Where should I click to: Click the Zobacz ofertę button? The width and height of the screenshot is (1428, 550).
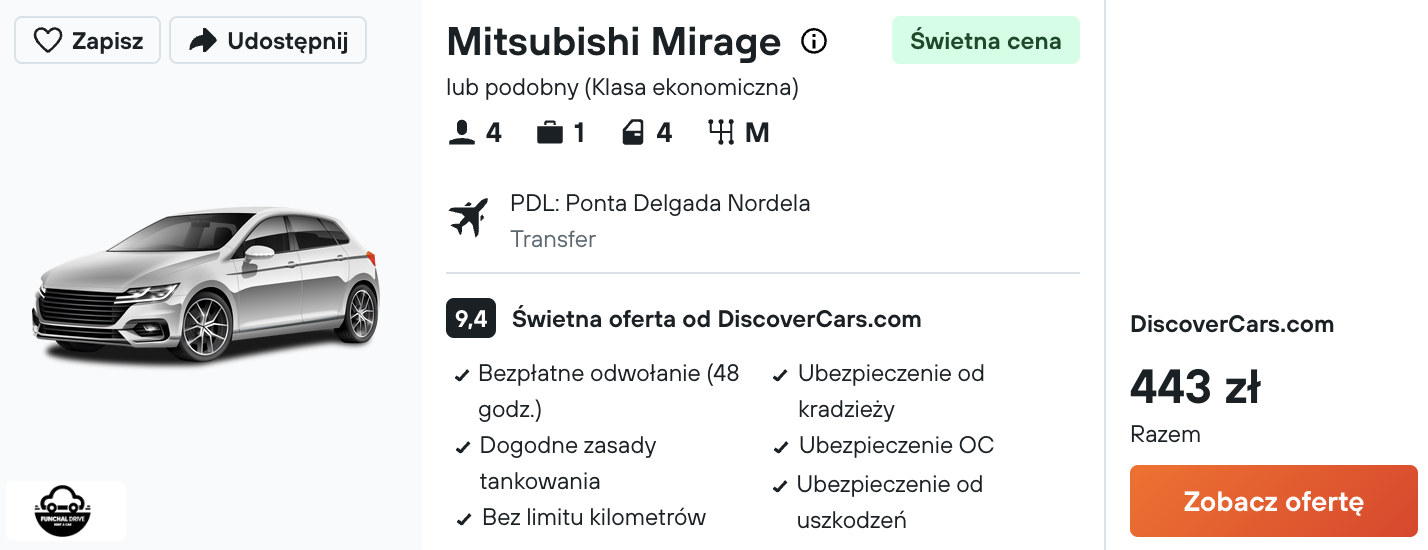click(x=1274, y=501)
